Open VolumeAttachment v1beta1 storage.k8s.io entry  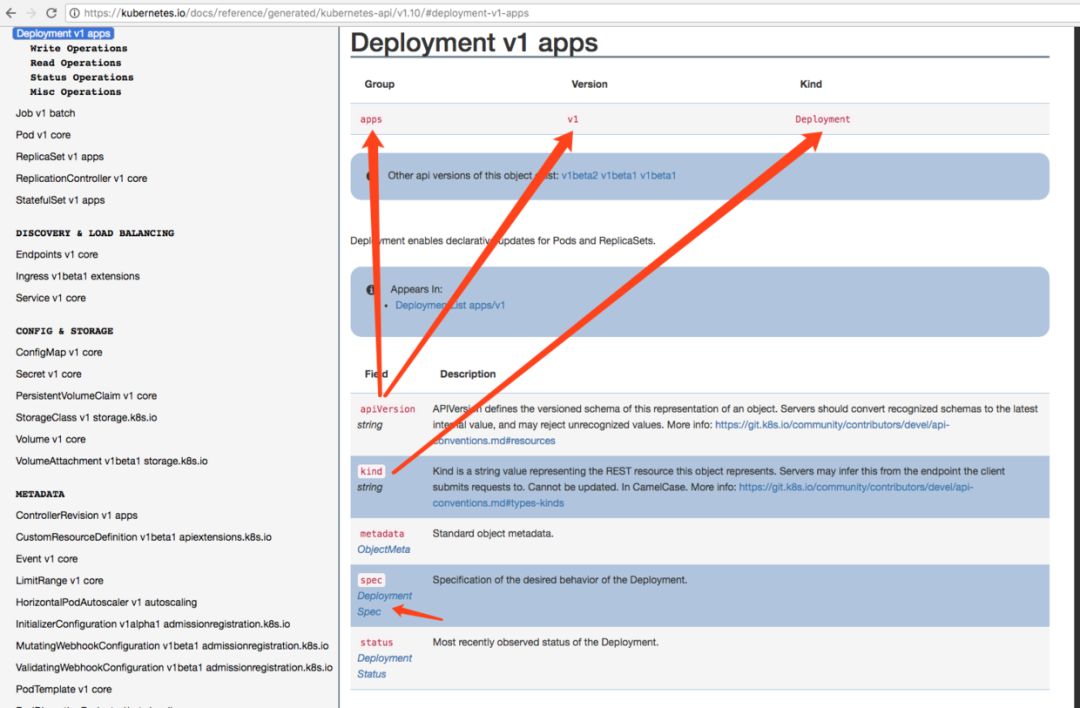(112, 461)
